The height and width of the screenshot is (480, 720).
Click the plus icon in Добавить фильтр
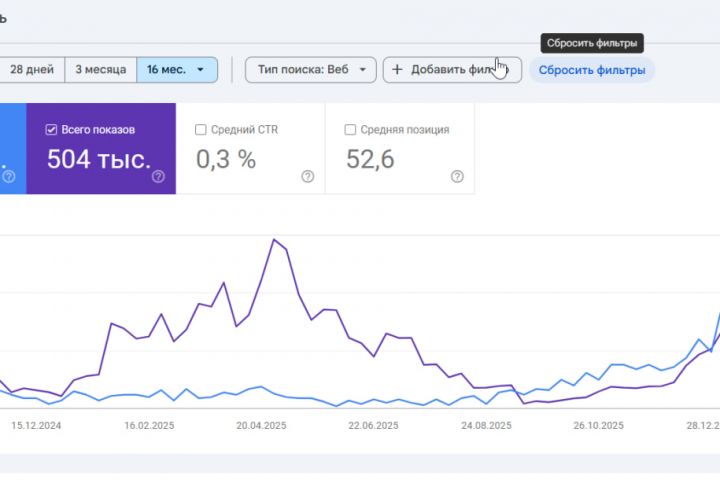click(397, 70)
